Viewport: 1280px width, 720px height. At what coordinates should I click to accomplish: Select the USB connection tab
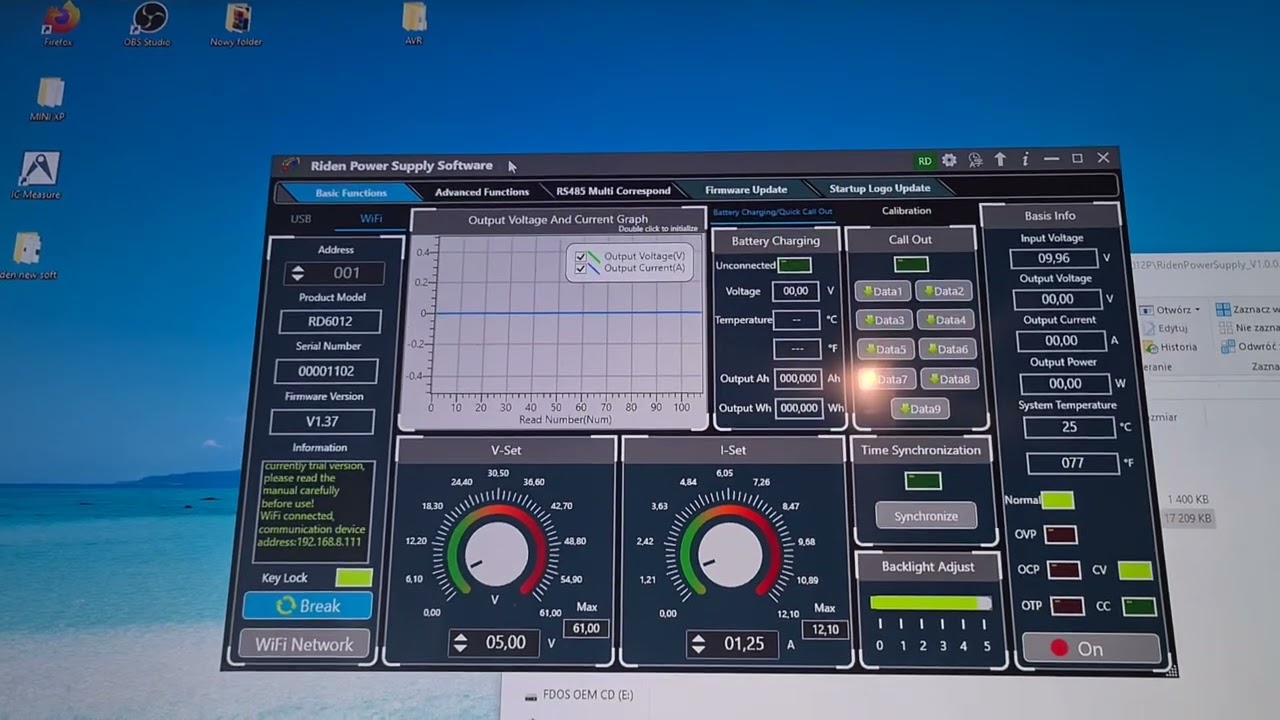coord(301,219)
